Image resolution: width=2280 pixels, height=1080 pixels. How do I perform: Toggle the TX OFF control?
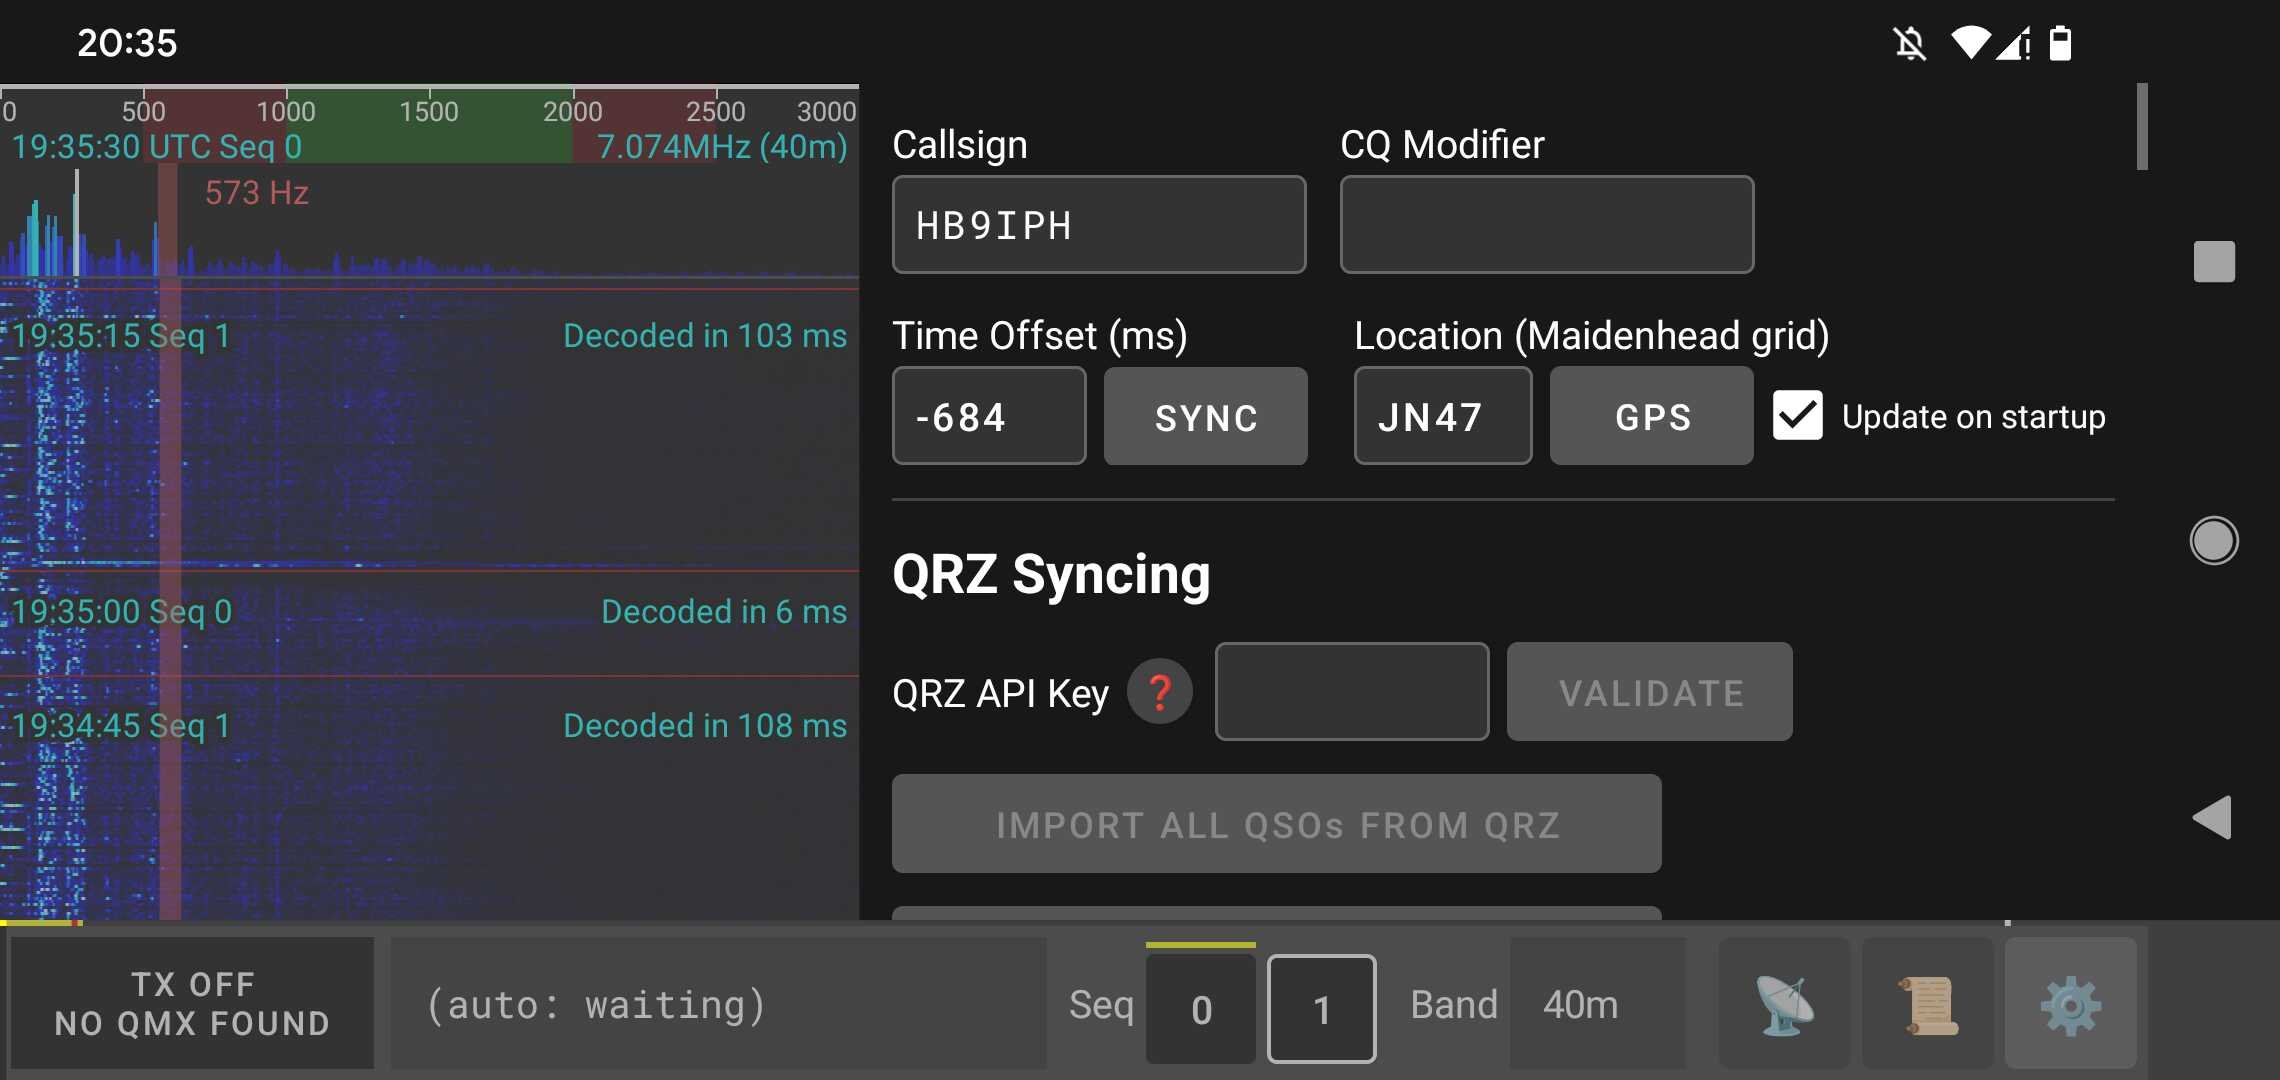click(x=193, y=1003)
